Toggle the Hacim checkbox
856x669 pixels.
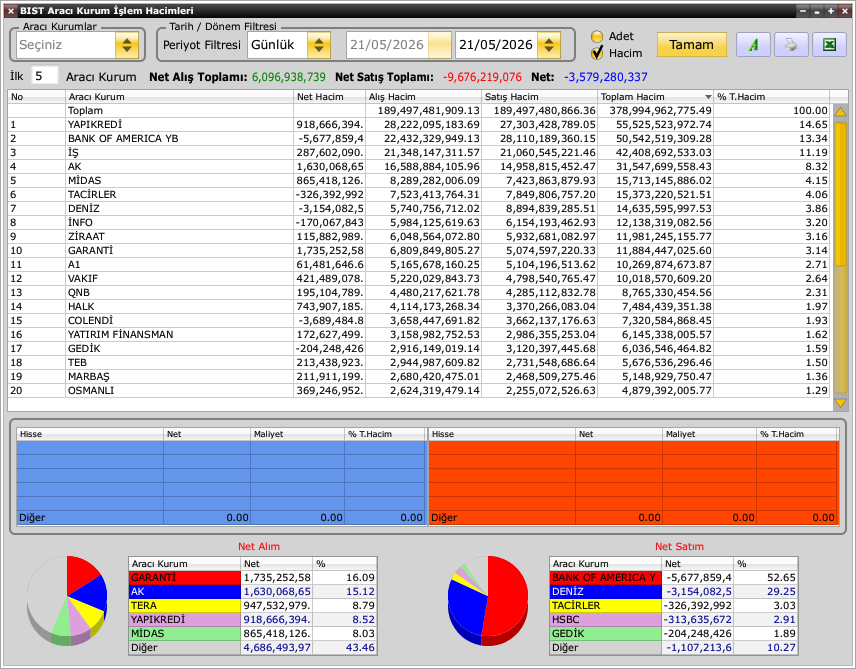pos(597,53)
